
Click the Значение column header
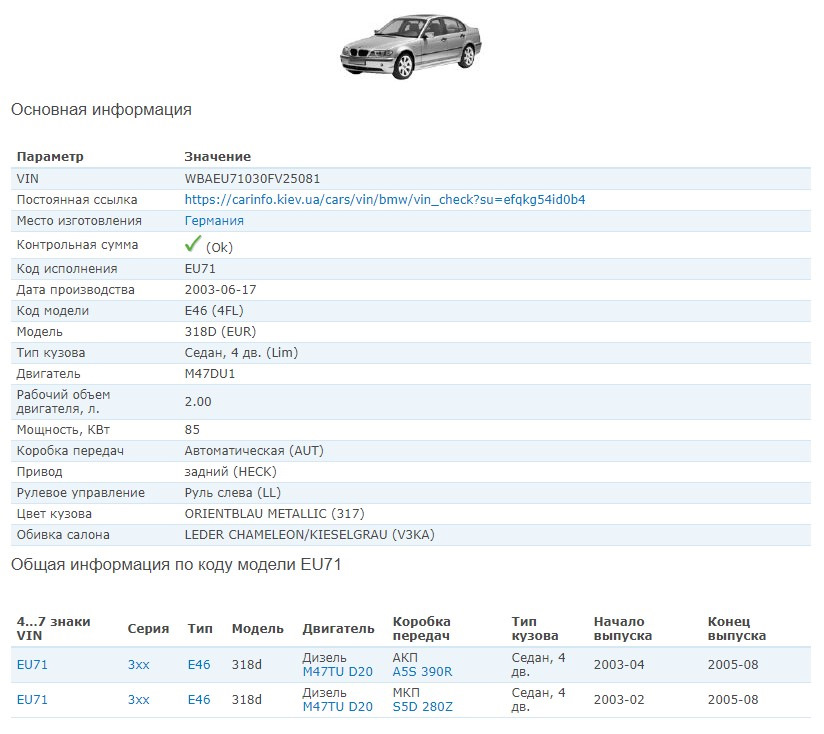coord(218,157)
